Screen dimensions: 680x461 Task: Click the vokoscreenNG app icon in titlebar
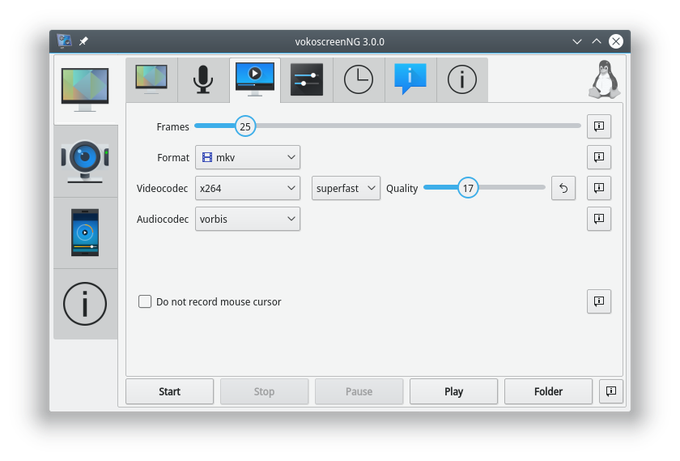(x=64, y=41)
